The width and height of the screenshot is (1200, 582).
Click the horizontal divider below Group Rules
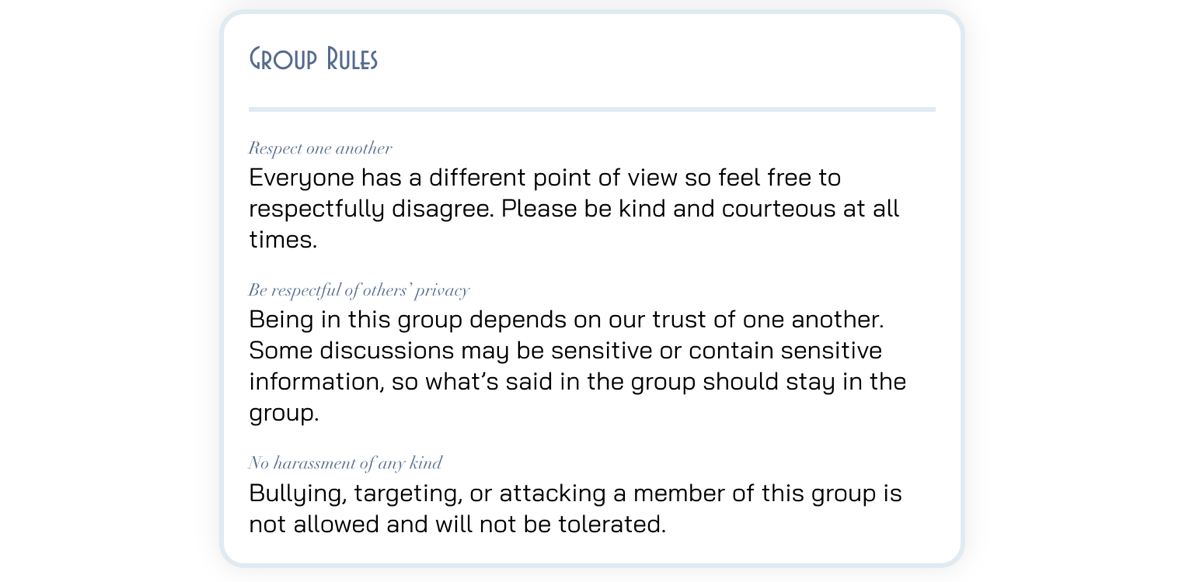tap(592, 109)
